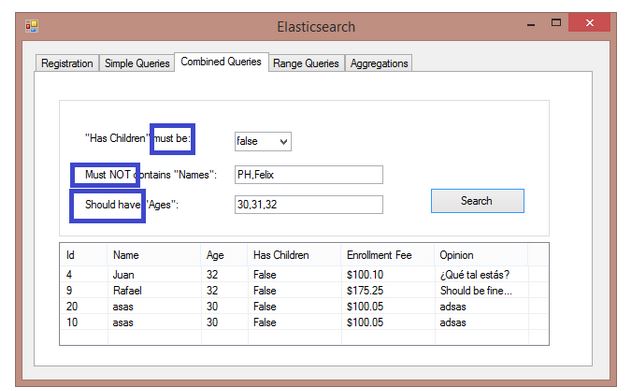Sort results by the Id column header
The image size is (625, 391).
[84, 255]
